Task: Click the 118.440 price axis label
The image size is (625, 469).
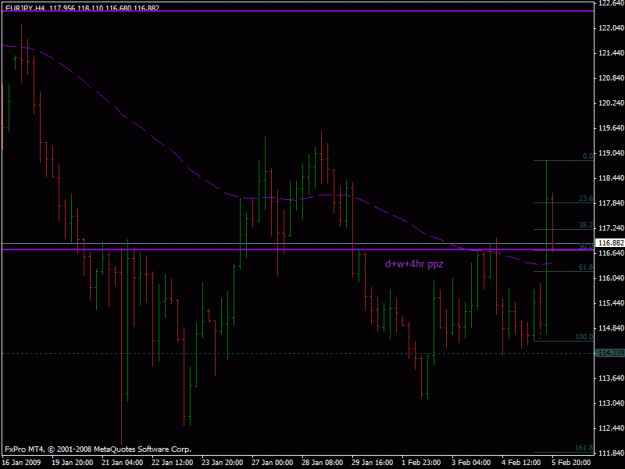Action: tap(611, 178)
